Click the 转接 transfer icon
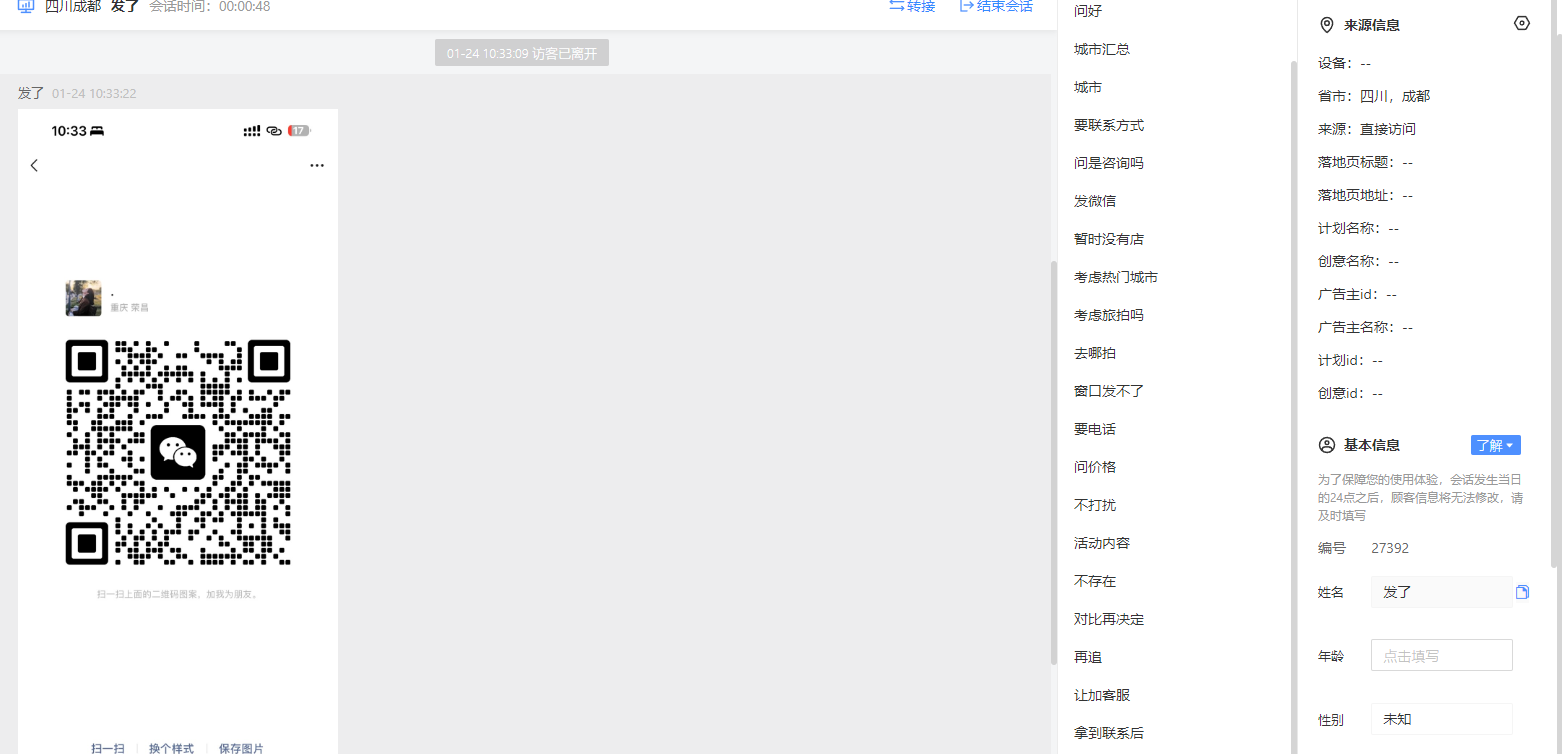1562x754 pixels. coord(897,6)
